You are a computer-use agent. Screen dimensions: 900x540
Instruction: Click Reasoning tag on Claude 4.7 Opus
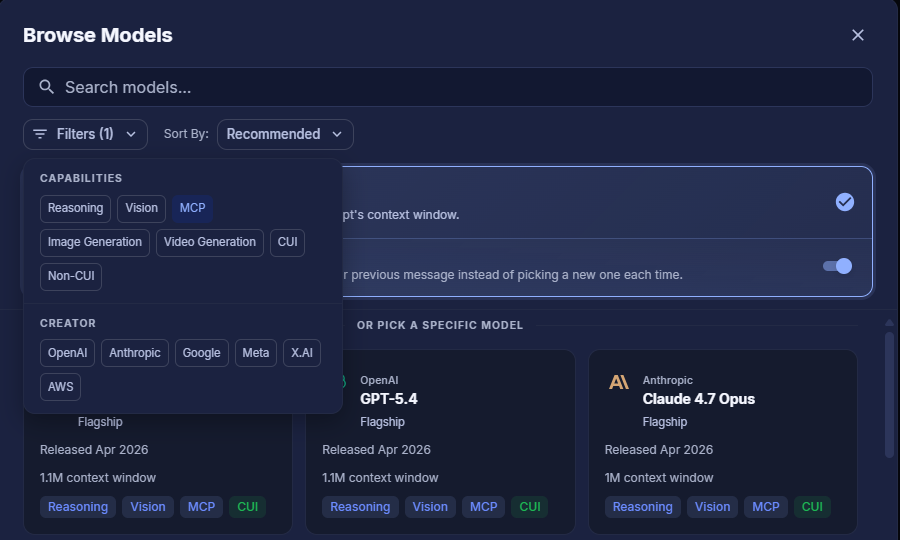pyautogui.click(x=642, y=507)
